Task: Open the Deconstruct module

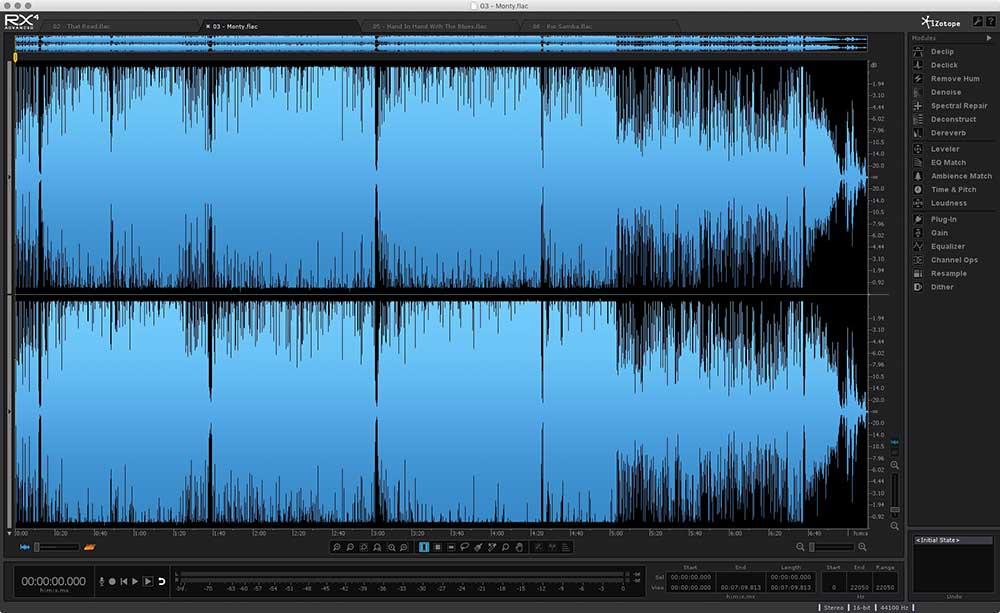Action: click(953, 119)
